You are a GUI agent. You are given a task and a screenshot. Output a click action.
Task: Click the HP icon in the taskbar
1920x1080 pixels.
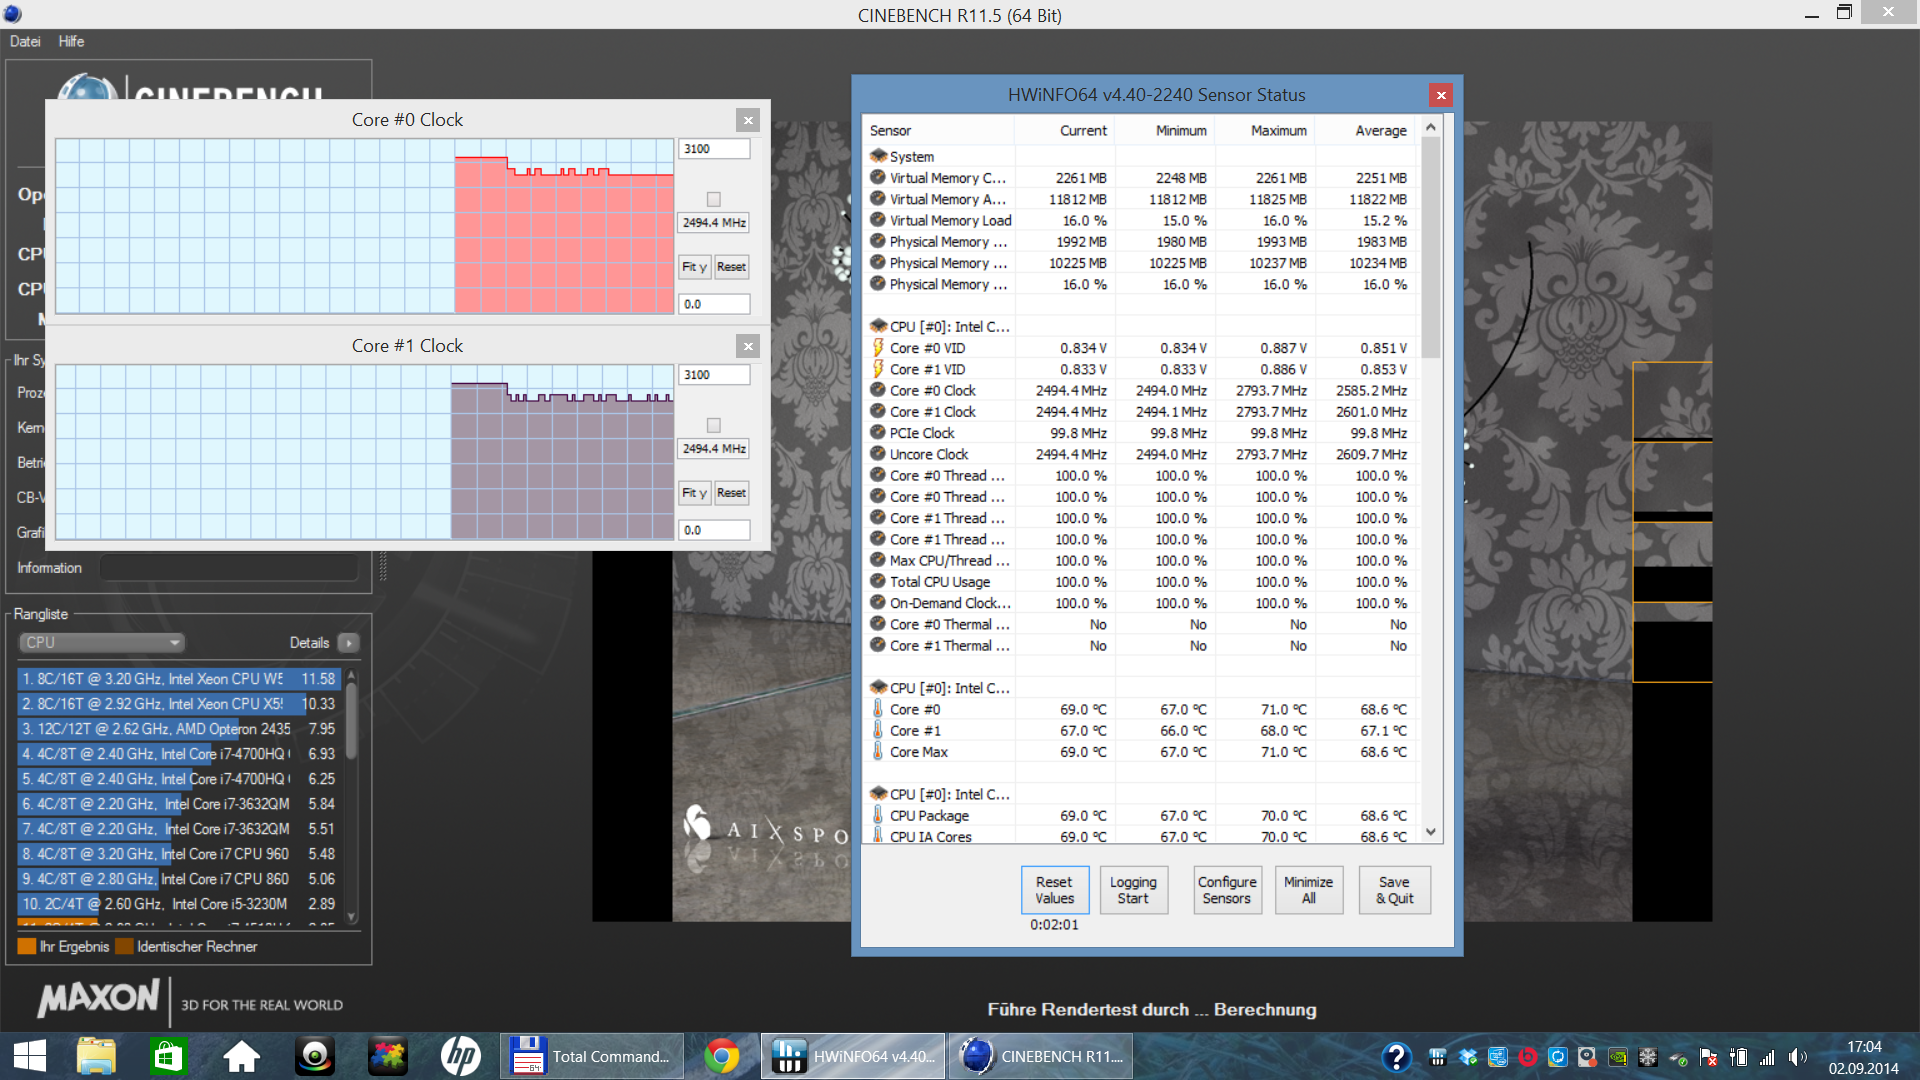(460, 1056)
